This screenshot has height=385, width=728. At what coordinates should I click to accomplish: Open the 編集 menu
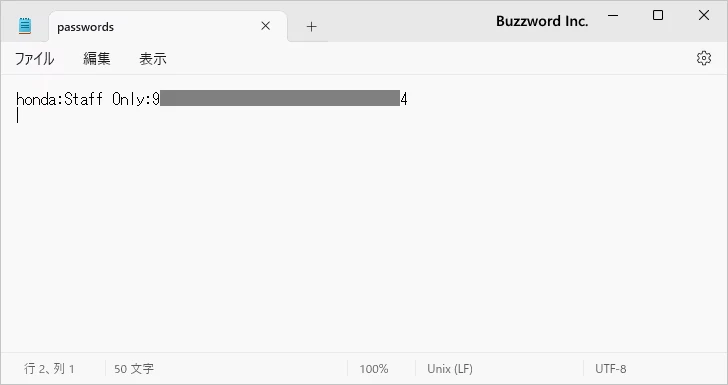[97, 59]
